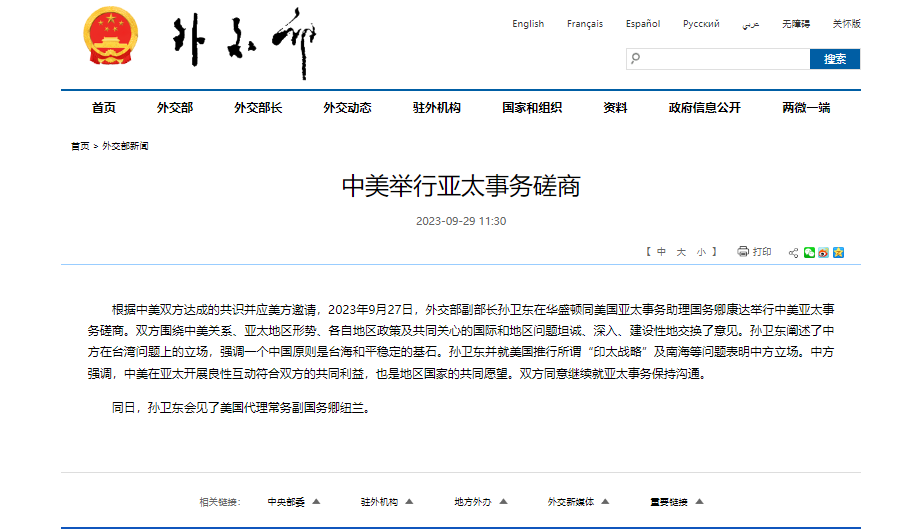This screenshot has height=530, width=902.
Task: Click the article title 中美举行亚太事务磋商
Action: point(461,186)
